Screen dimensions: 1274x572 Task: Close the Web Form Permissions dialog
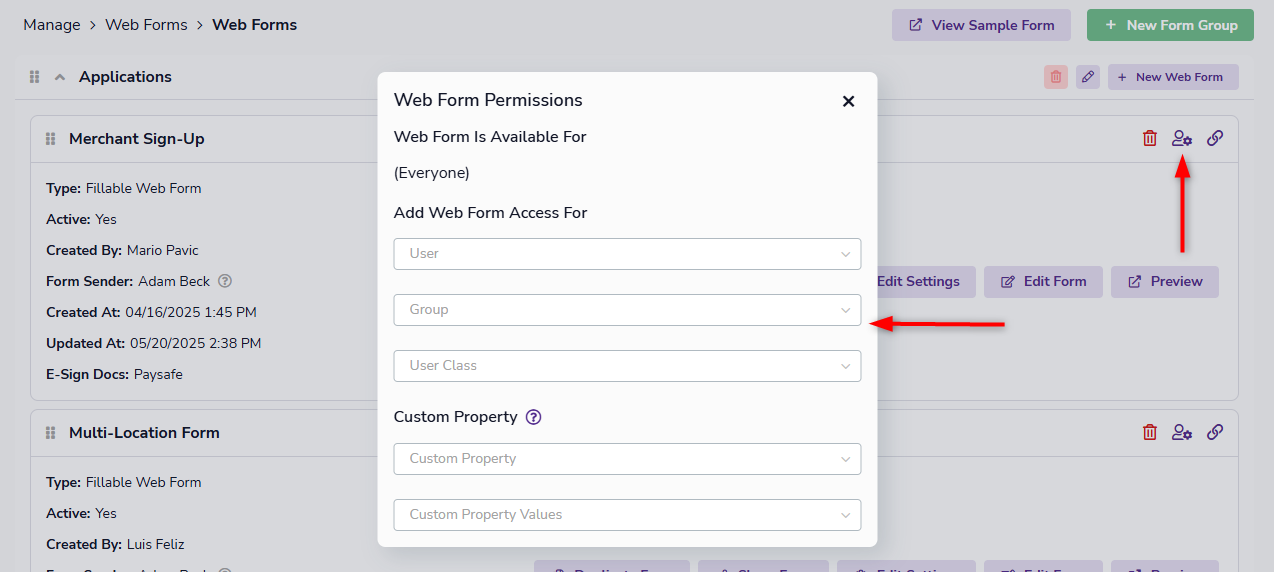pyautogui.click(x=848, y=101)
